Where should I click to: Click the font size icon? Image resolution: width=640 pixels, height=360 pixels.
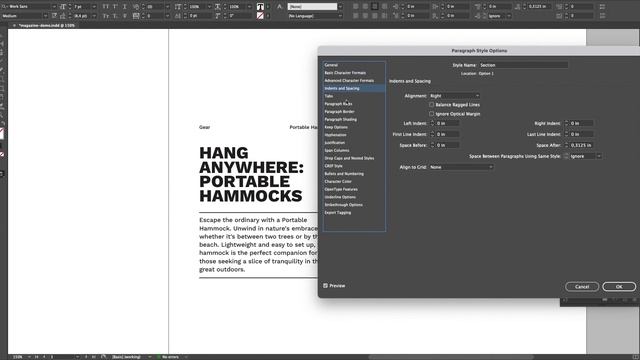pos(63,7)
